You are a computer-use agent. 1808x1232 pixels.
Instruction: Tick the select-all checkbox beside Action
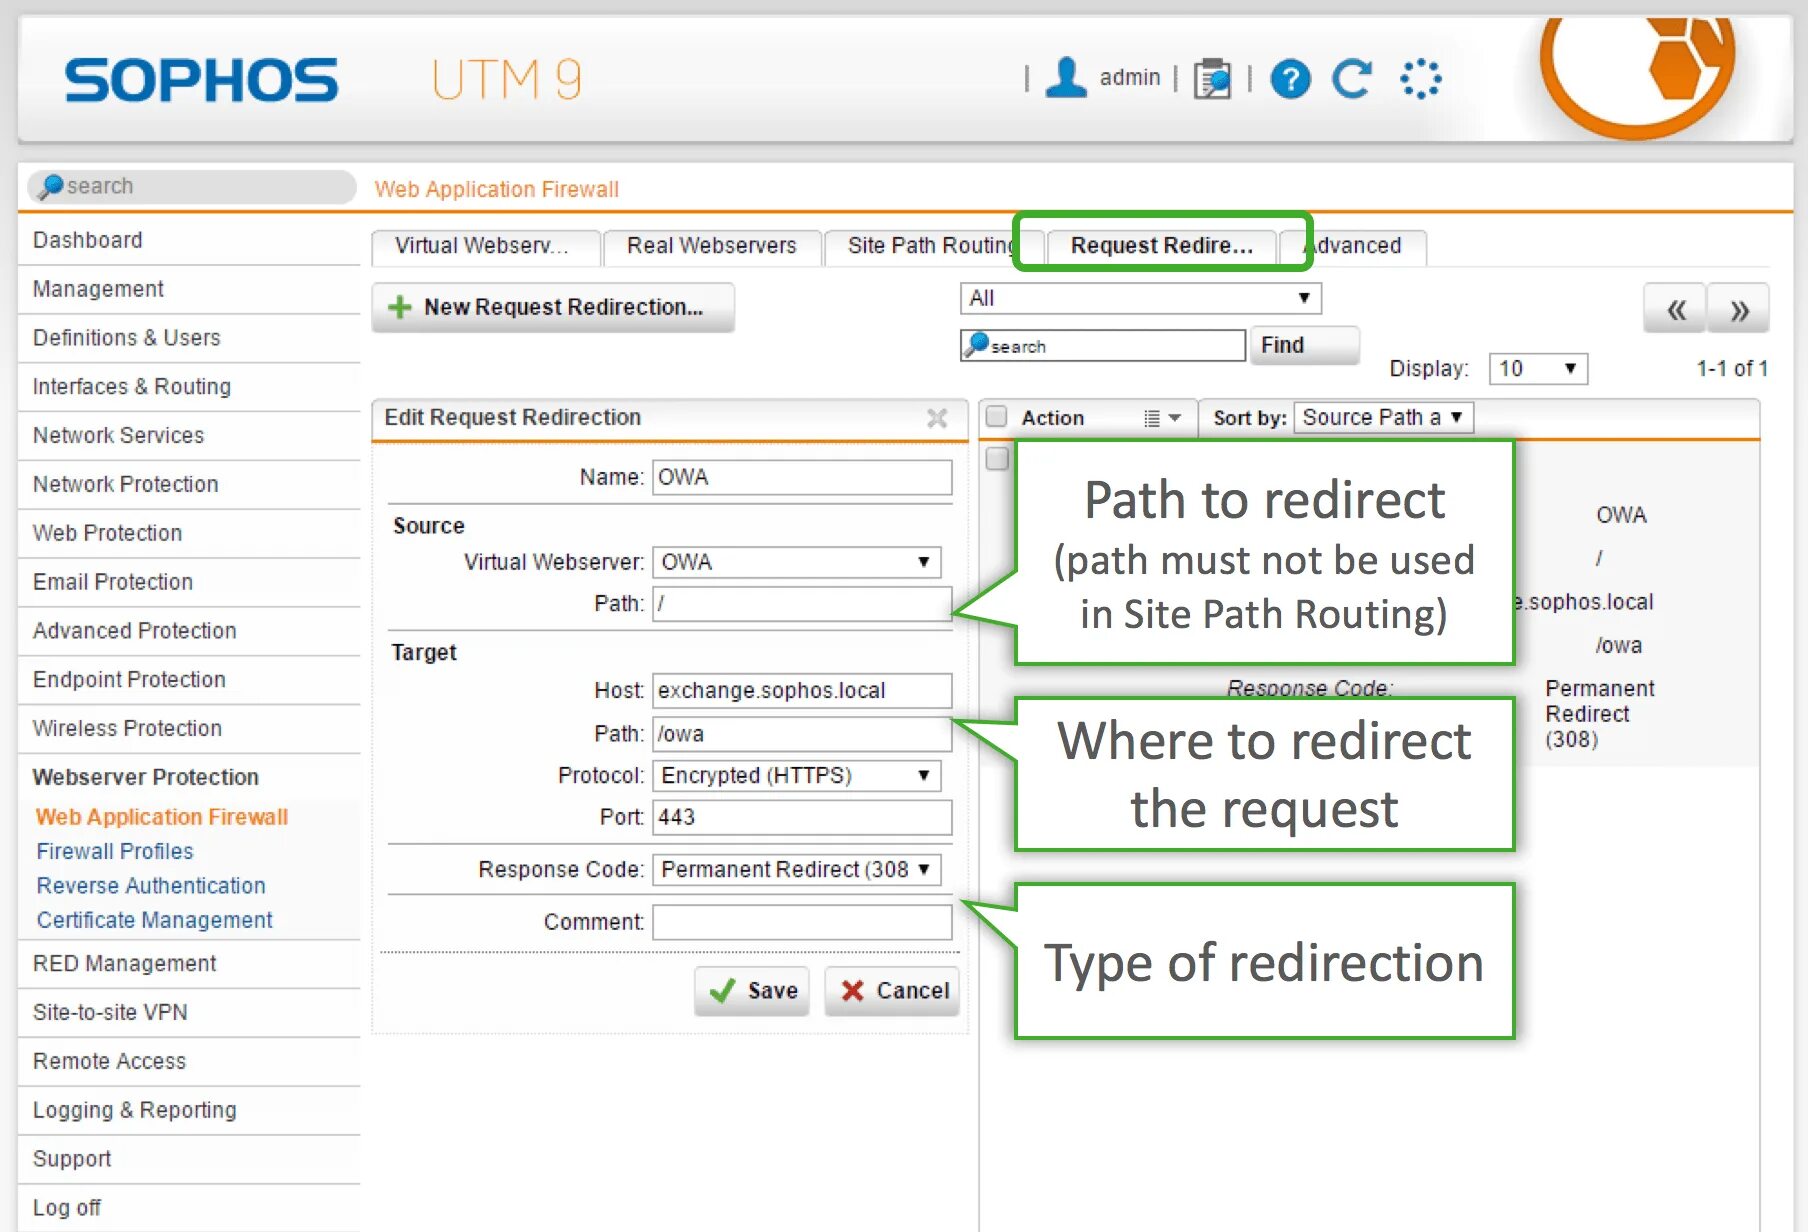pyautogui.click(x=996, y=416)
